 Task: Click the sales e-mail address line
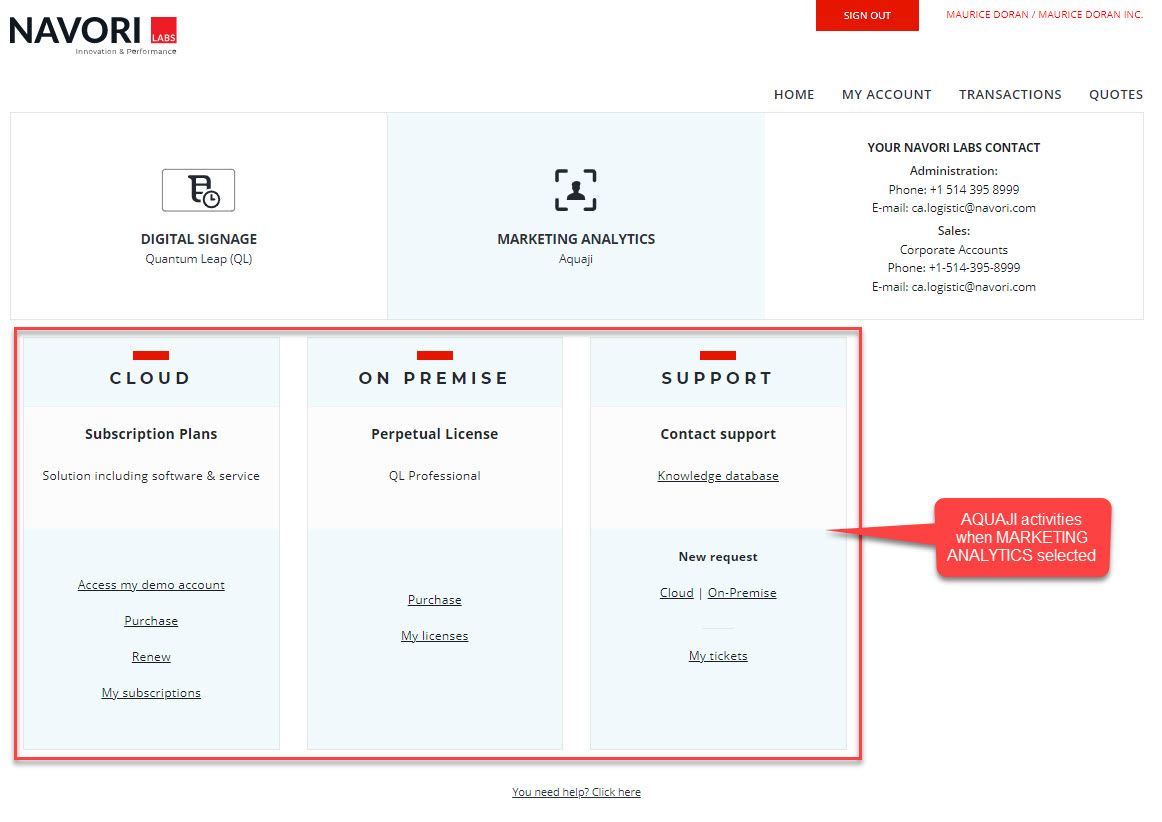(954, 287)
